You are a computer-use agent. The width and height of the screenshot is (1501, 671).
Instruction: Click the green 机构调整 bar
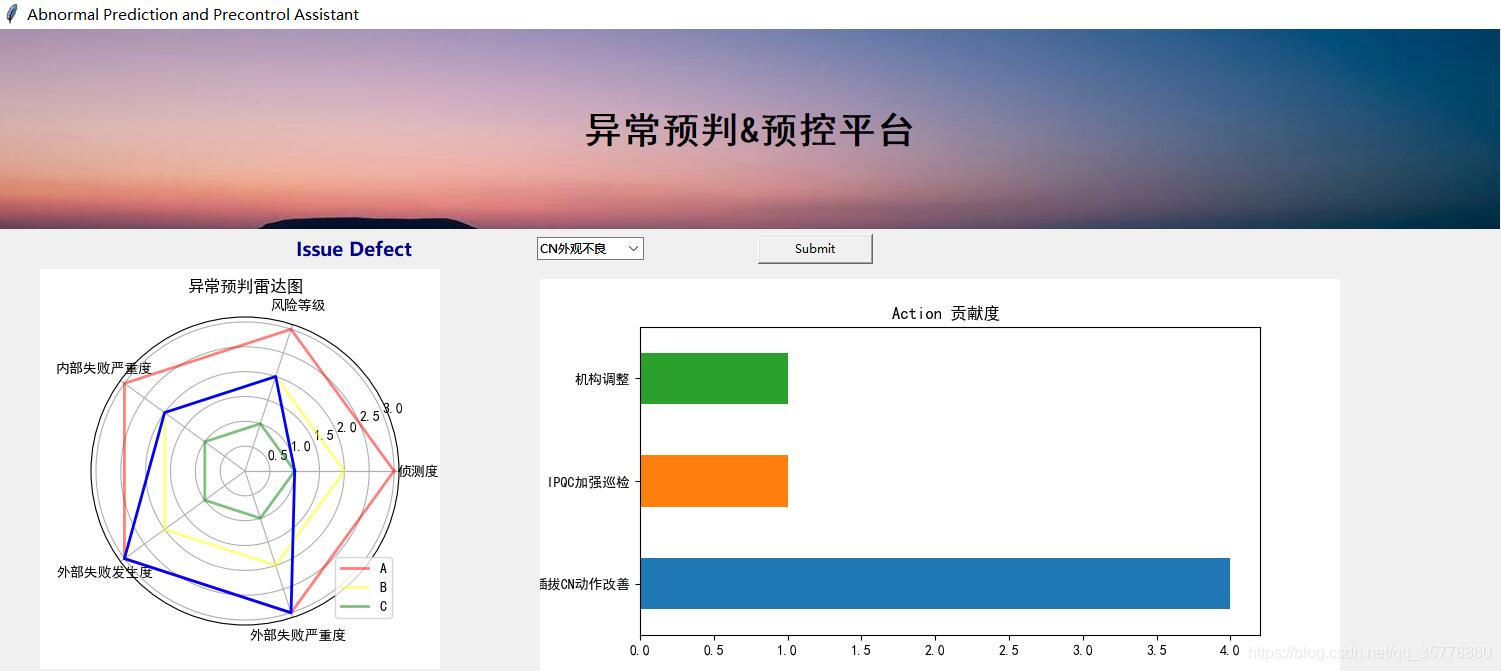coord(714,379)
